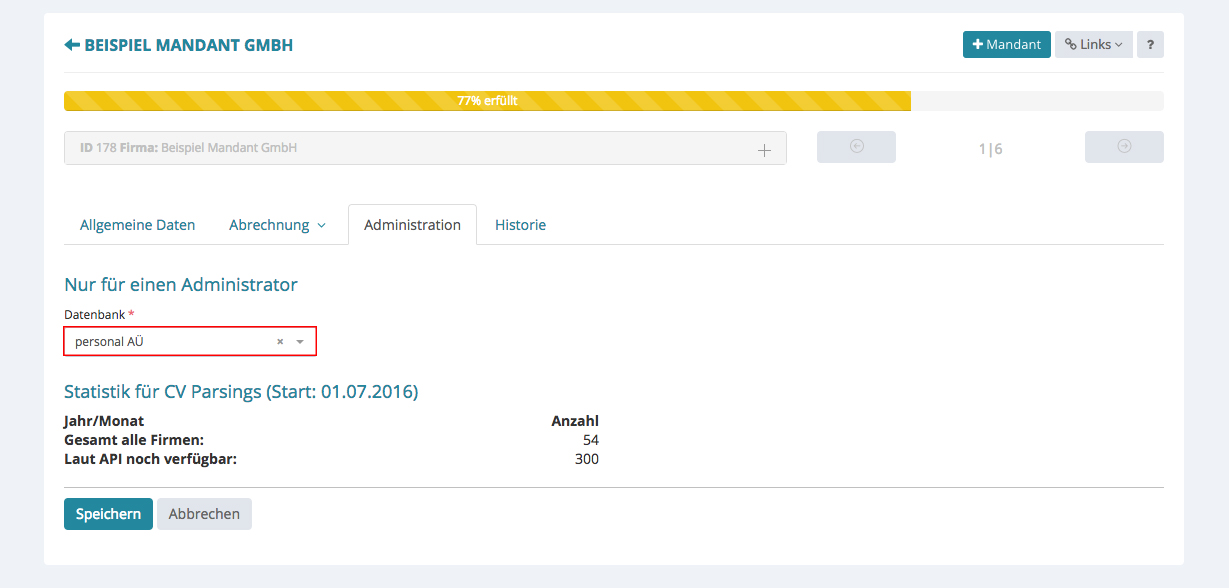The height and width of the screenshot is (588, 1229).
Task: Go to the previous record with left arrow
Action: click(856, 147)
